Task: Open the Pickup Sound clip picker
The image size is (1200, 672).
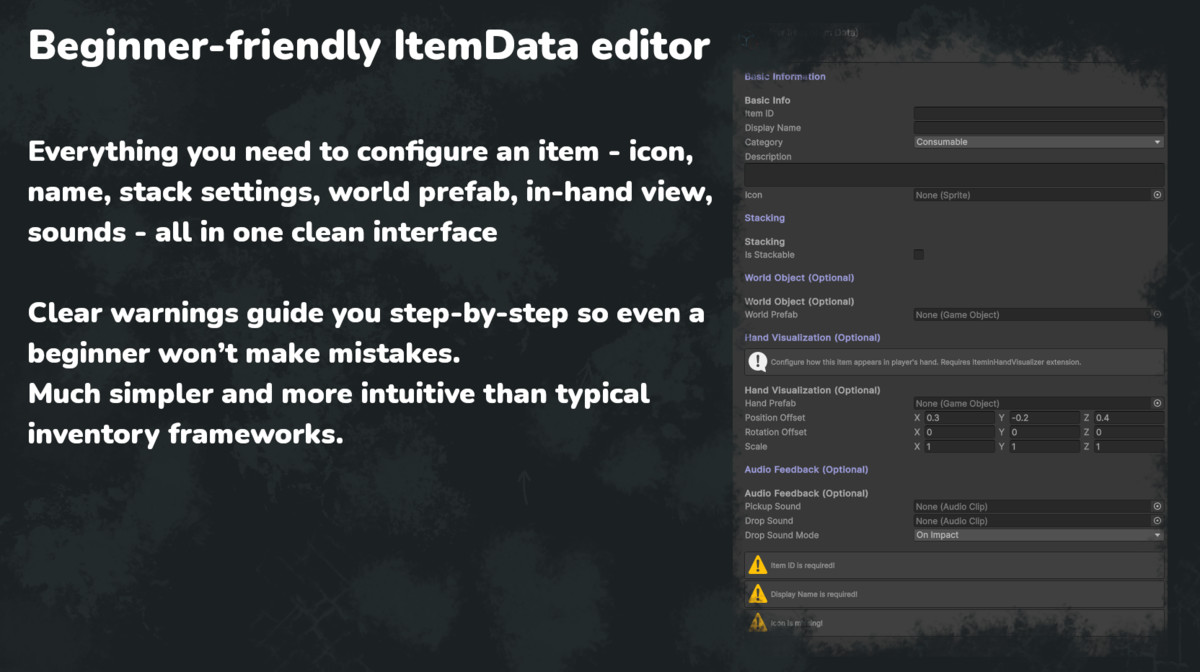Action: [1156, 506]
